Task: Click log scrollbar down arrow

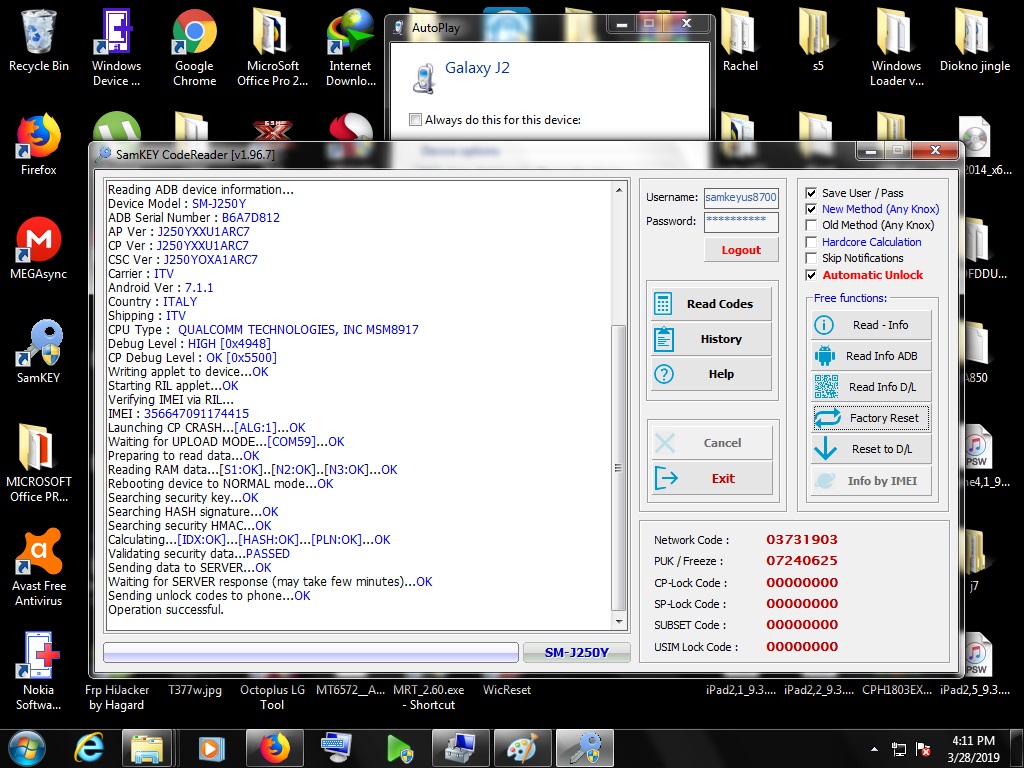Action: point(618,622)
